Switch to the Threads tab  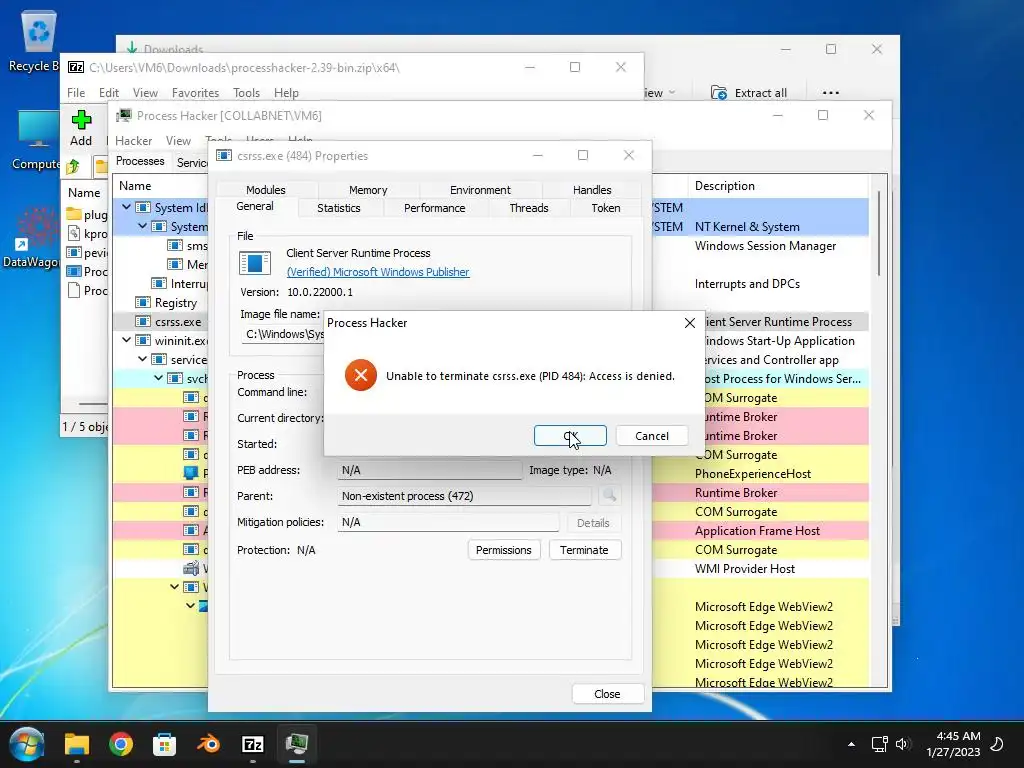tap(528, 208)
